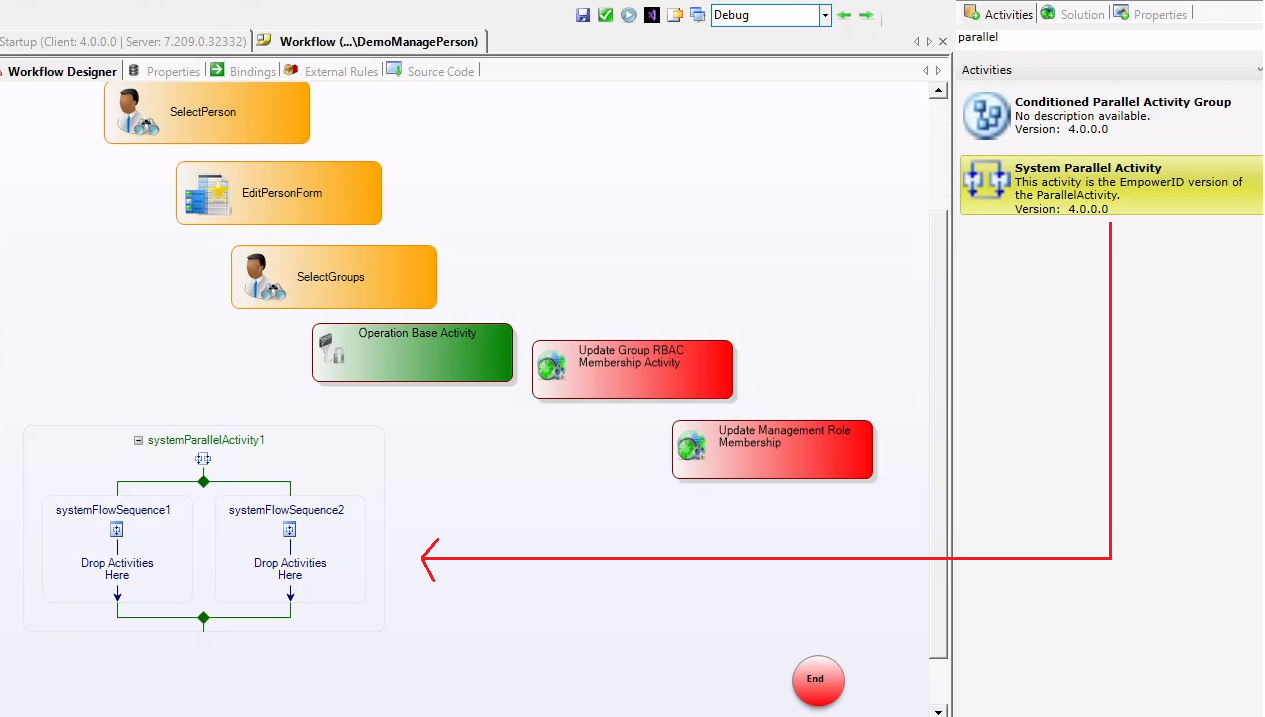Screen dimensions: 1265x717
Task: Open the Debug configuration dropdown arrow
Action: click(x=825, y=15)
